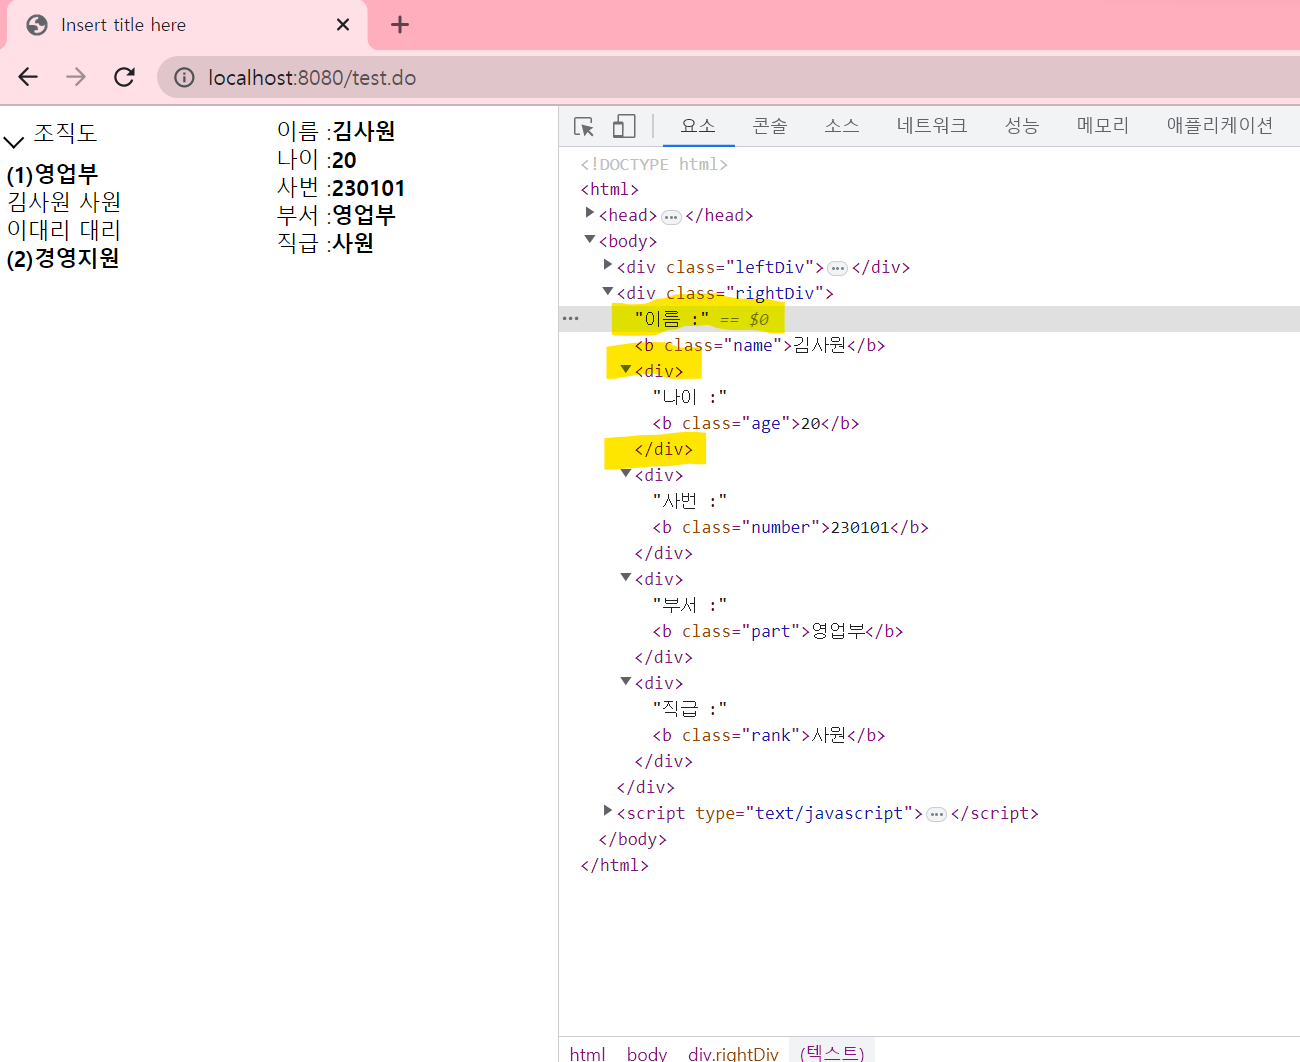Expand the head element node
The width and height of the screenshot is (1300, 1062).
[590, 213]
